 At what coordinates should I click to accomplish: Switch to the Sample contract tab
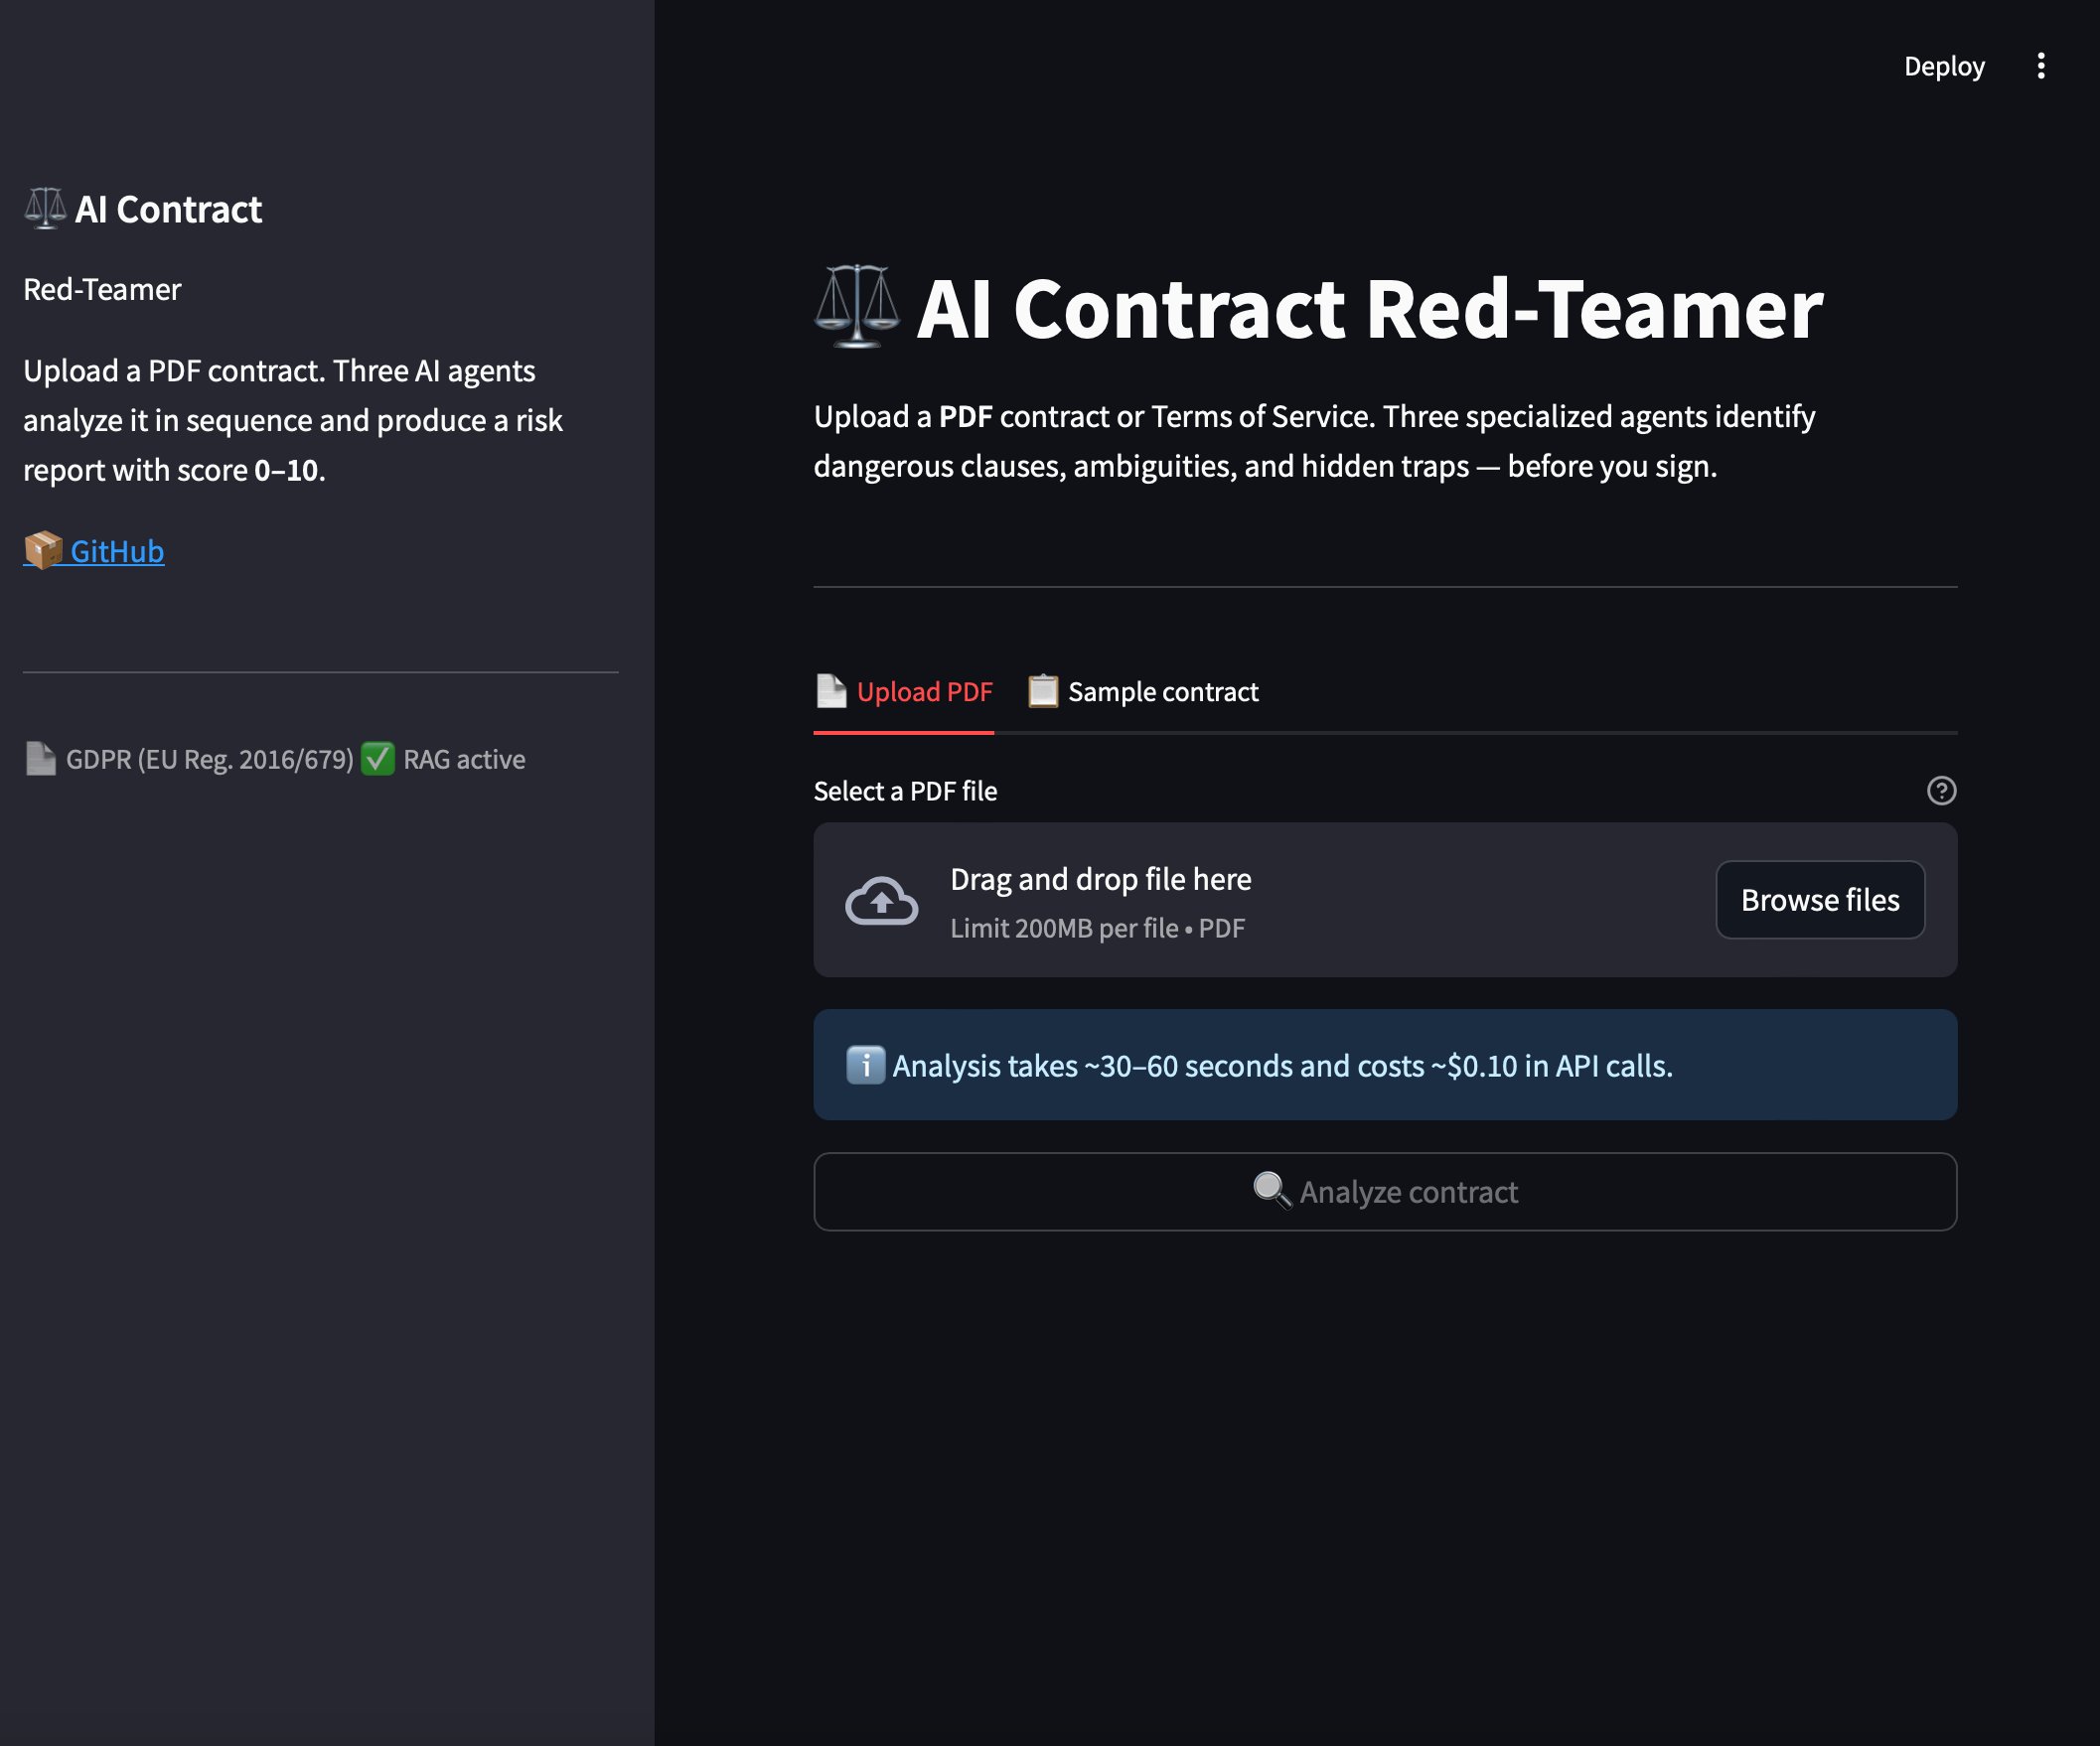pos(1143,691)
